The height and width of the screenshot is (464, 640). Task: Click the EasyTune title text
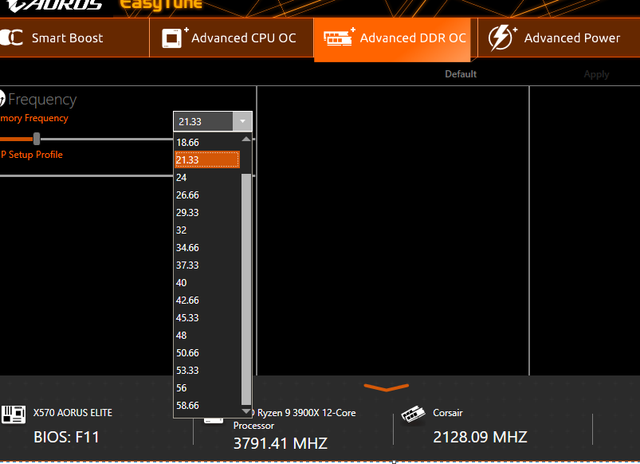[161, 4]
